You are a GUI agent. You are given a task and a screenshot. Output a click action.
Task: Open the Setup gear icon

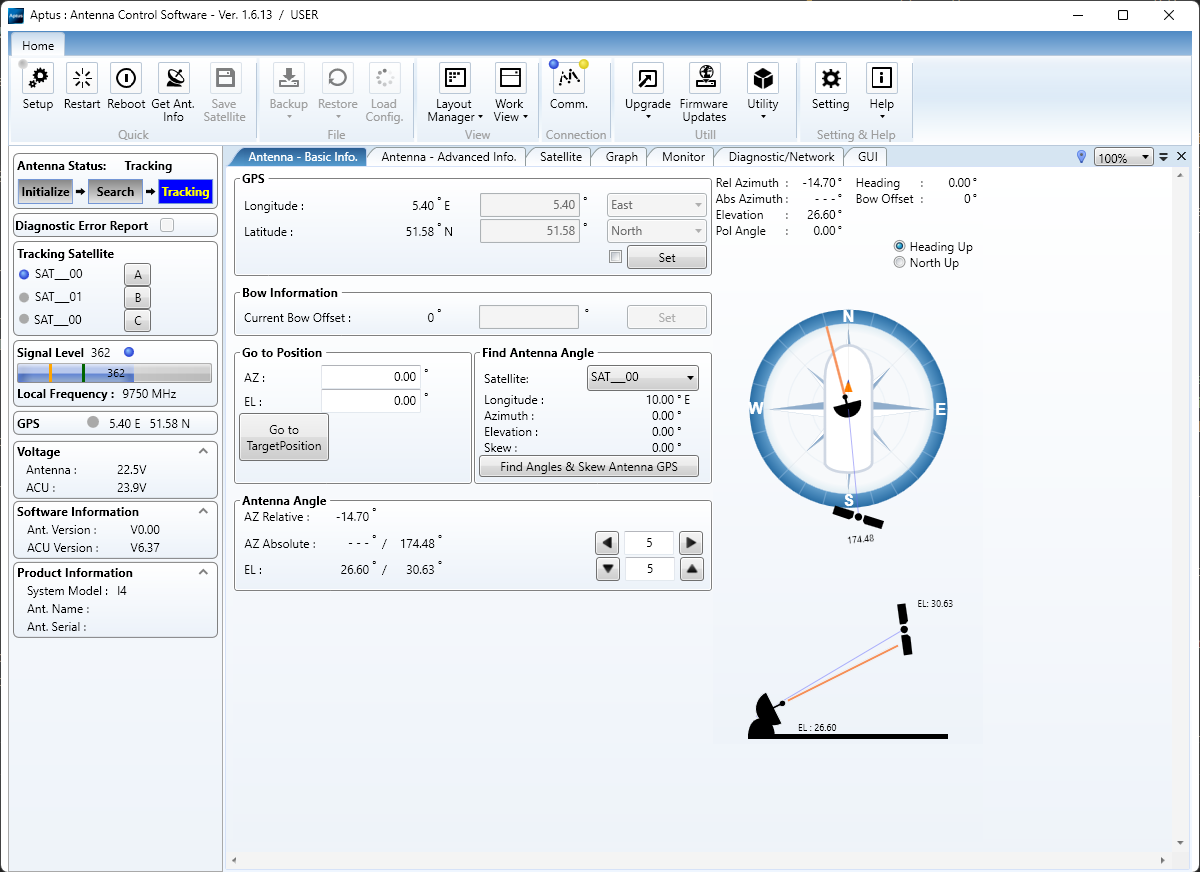tap(38, 79)
